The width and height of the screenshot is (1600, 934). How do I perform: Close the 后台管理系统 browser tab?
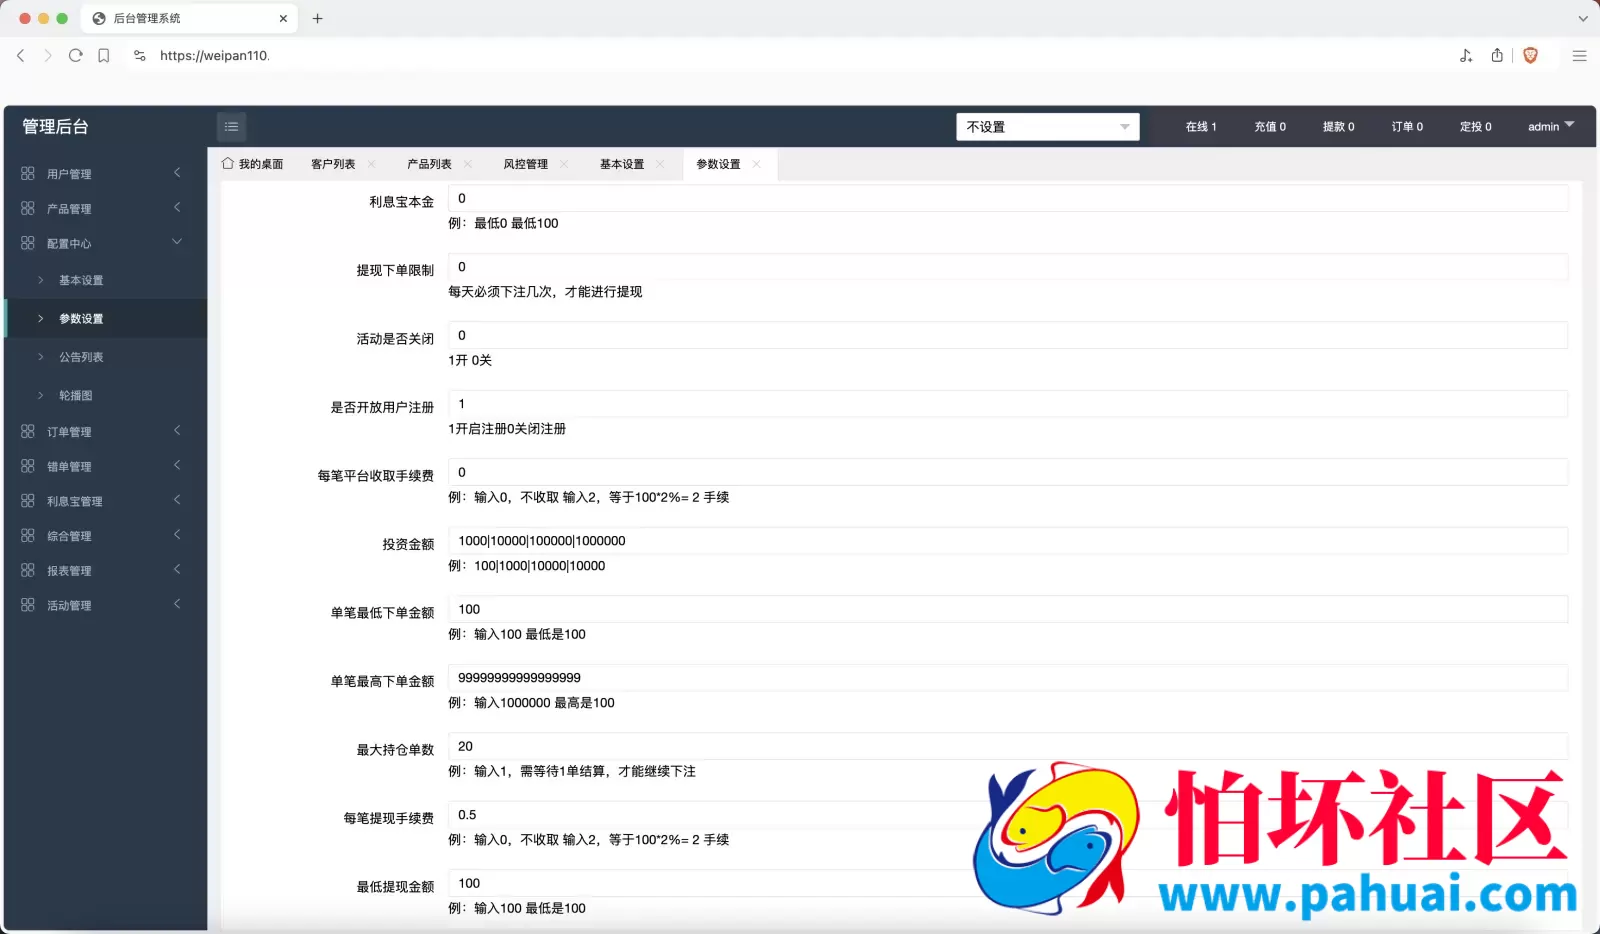[283, 18]
